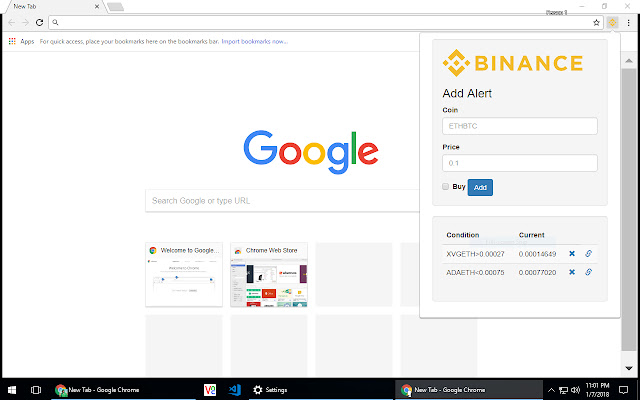Open the Apps grid icon
The image size is (640, 400).
[x=12, y=41]
